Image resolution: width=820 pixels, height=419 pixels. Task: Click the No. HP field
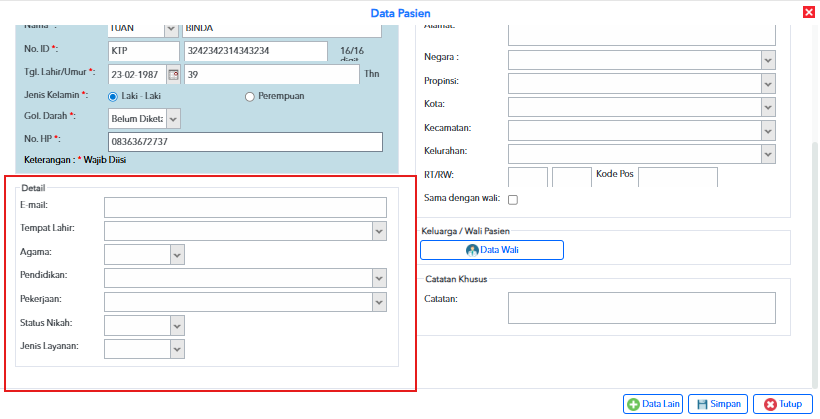[x=245, y=142]
